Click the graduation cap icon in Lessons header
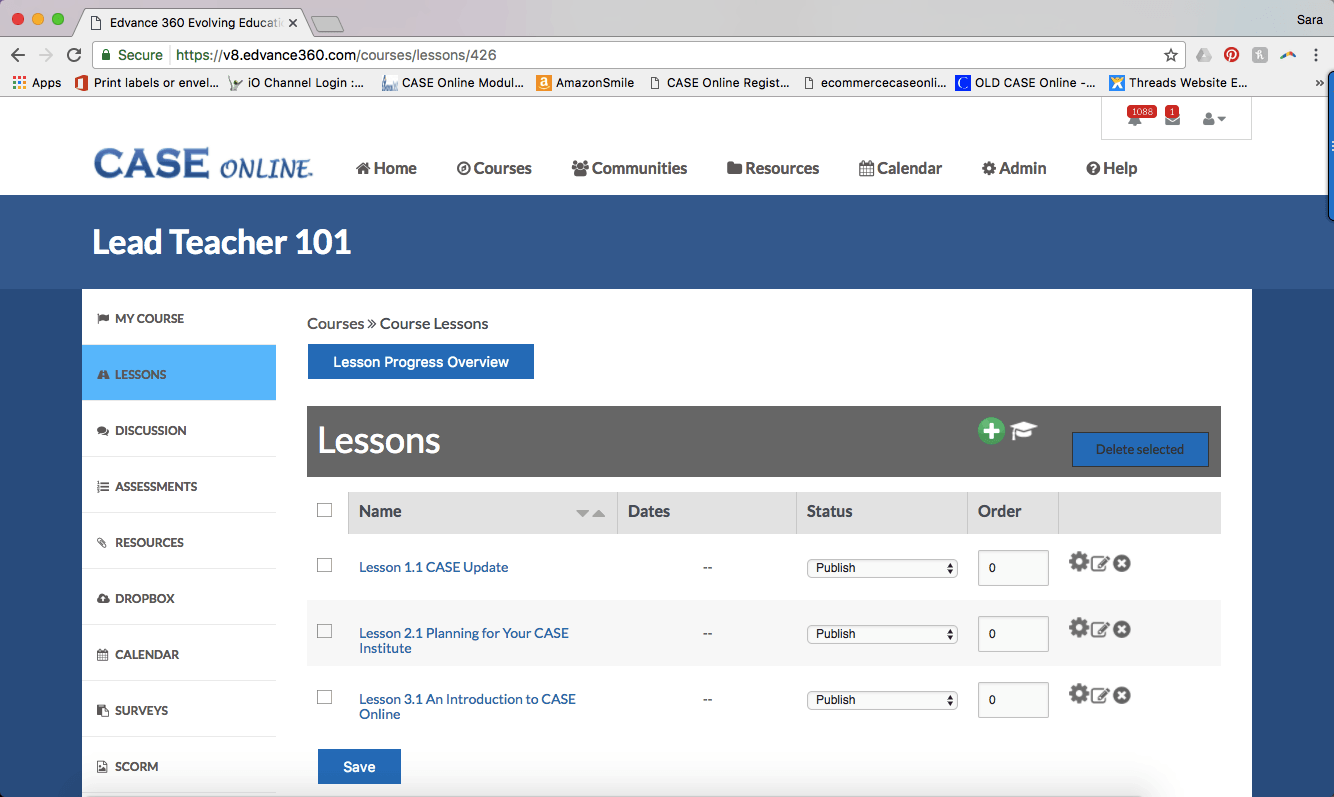 [x=1023, y=431]
